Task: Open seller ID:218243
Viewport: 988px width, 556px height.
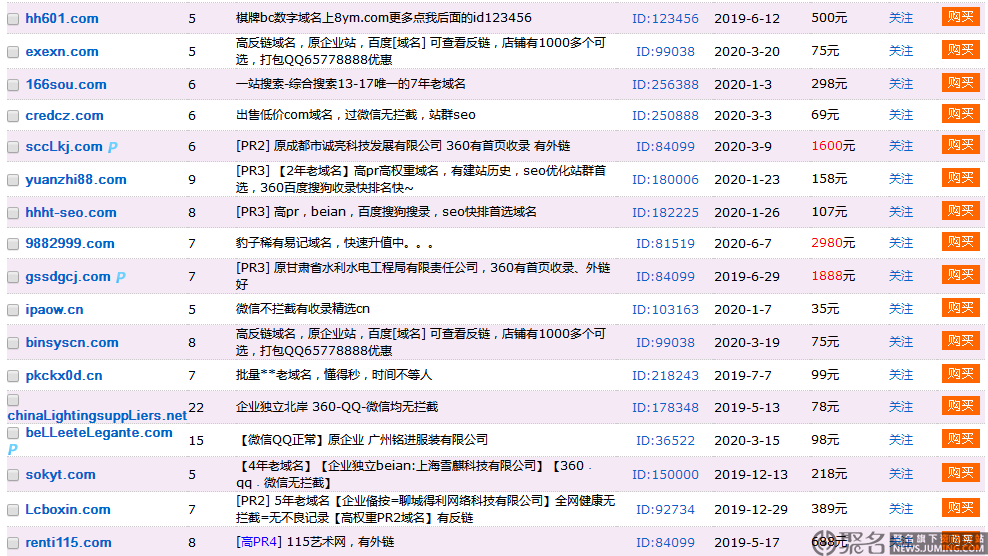Action: [665, 375]
